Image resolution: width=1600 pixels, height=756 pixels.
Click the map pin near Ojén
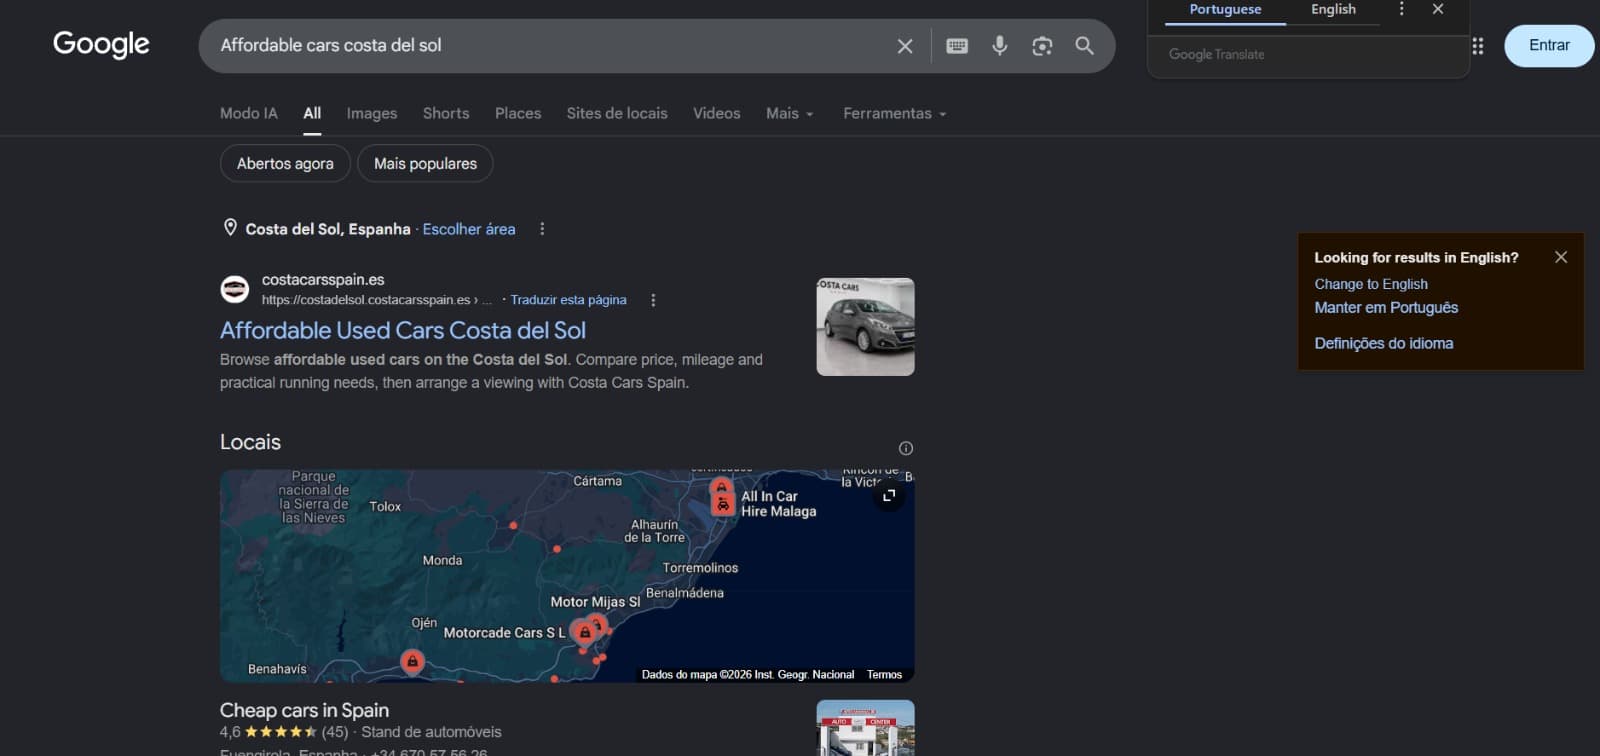[x=412, y=660]
